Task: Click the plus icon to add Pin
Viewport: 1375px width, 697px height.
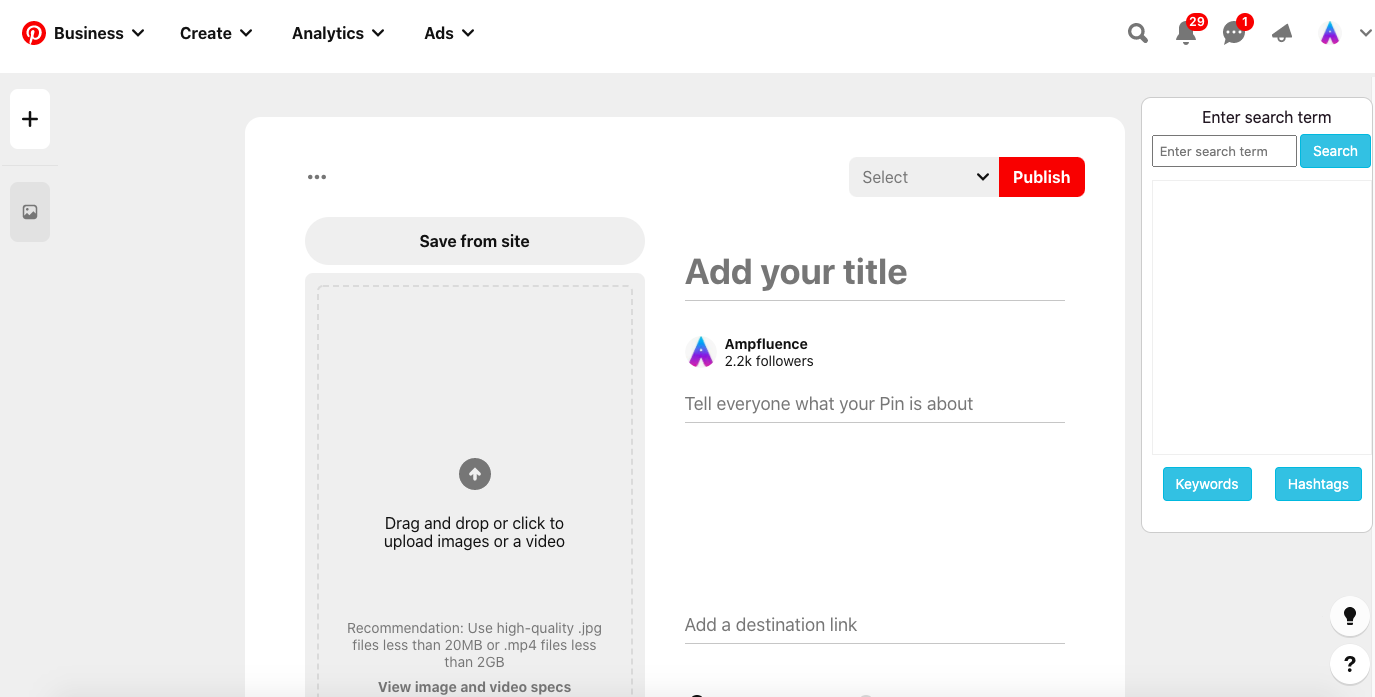Action: click(30, 119)
